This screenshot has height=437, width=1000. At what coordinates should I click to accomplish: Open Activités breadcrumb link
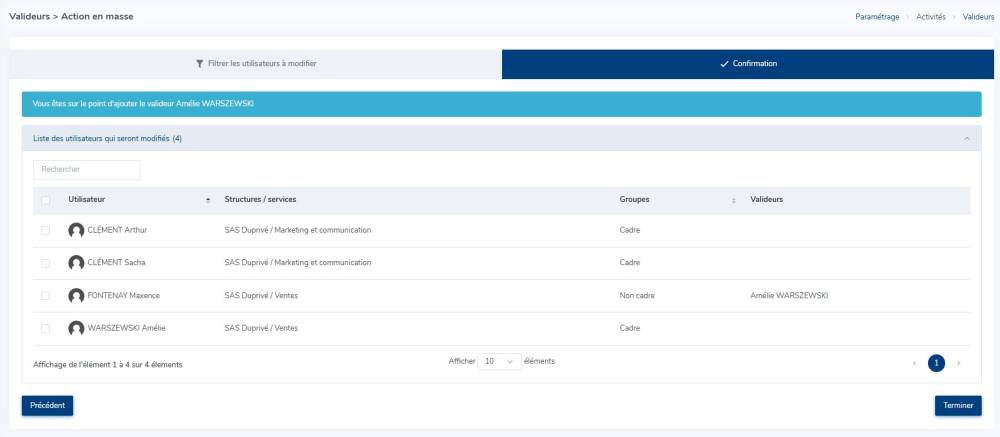click(x=930, y=17)
